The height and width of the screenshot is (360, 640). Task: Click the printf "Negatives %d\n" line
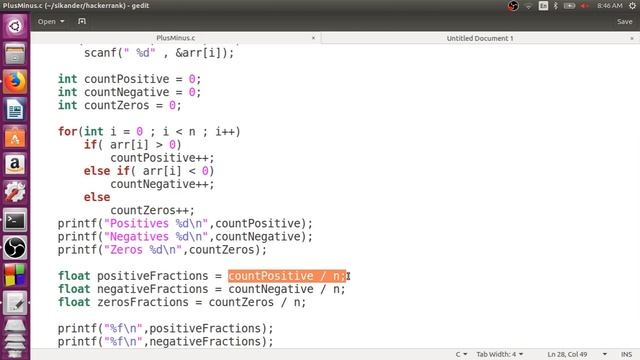tap(185, 237)
